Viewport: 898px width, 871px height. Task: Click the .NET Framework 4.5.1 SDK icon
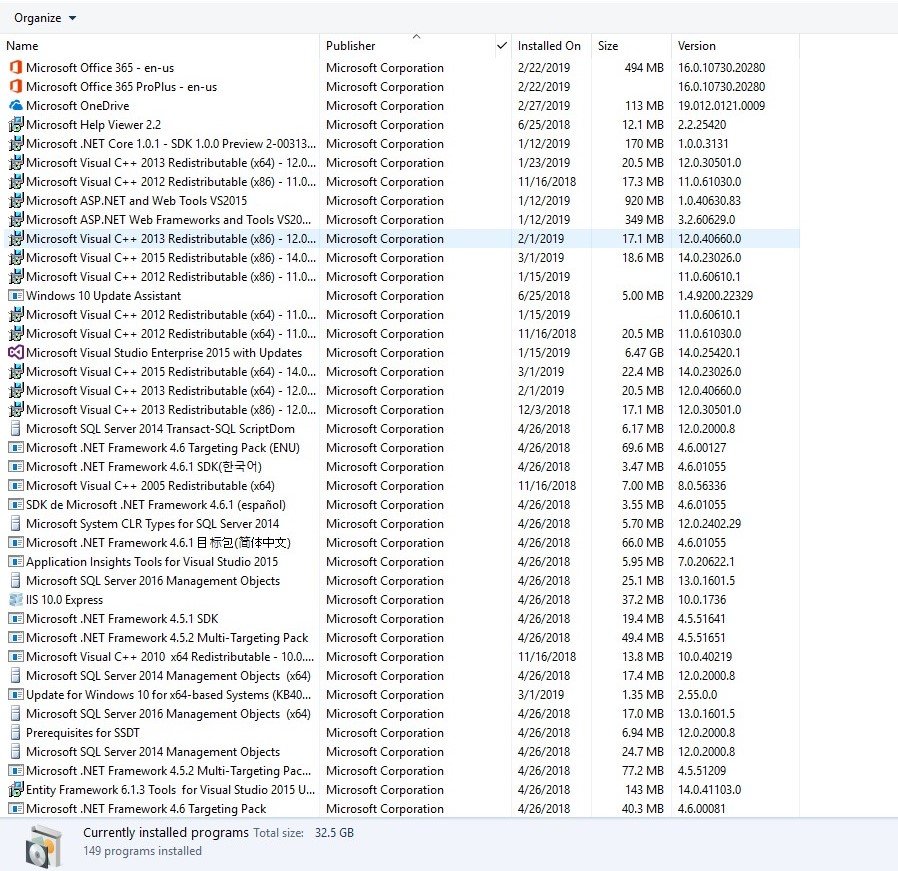[x=16, y=618]
